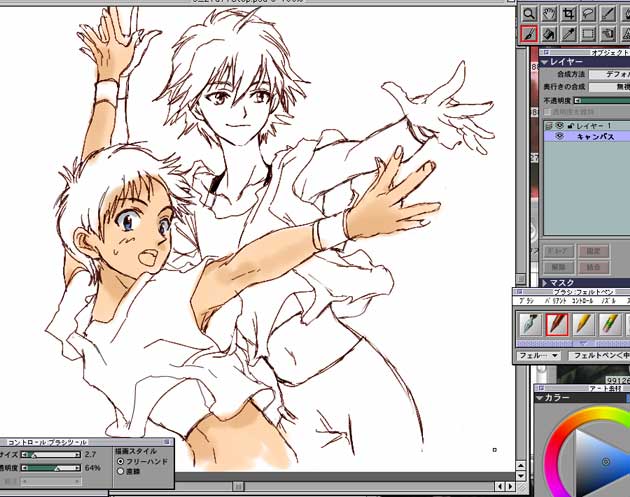Open the 奥行きの合成 dropdown

click(x=609, y=87)
